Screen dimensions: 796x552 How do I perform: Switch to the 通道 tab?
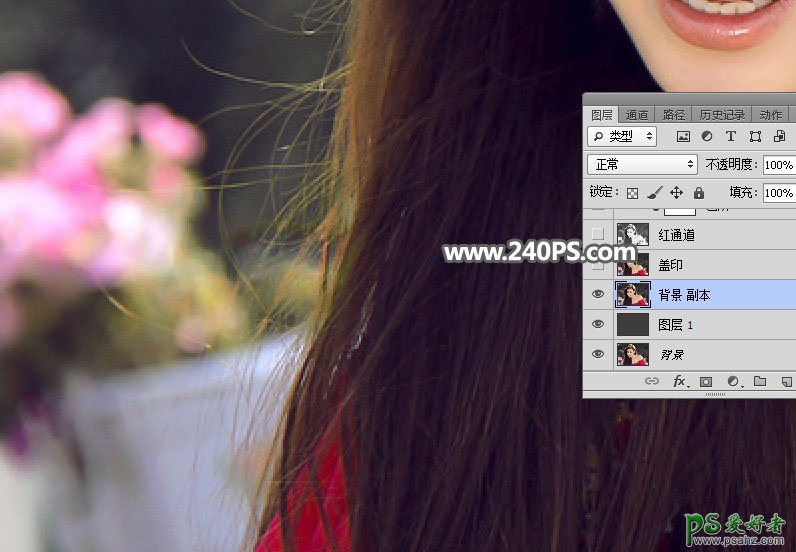point(637,115)
